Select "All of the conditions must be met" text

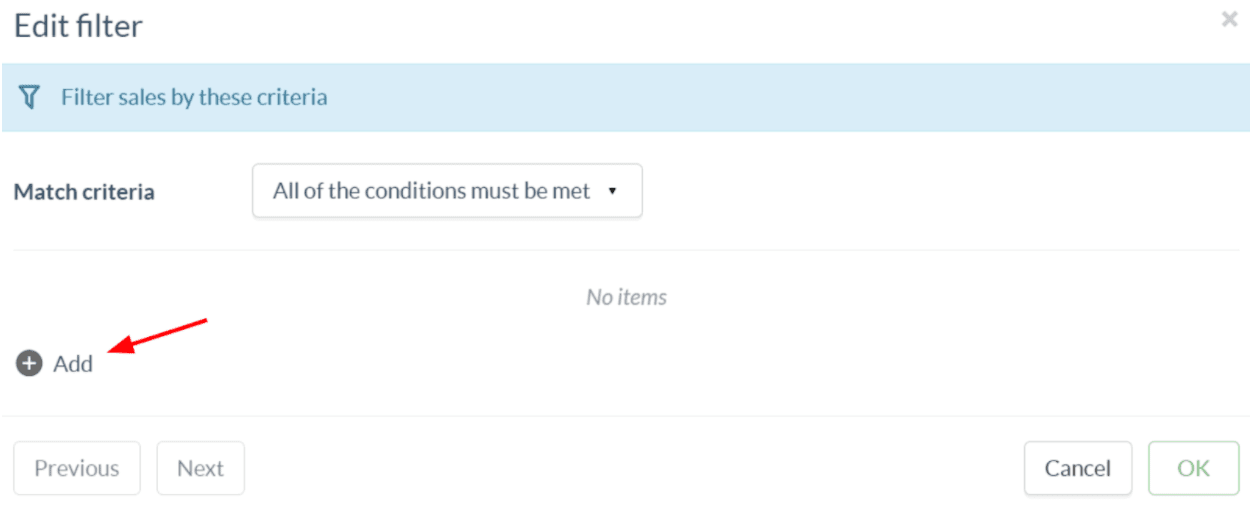click(x=431, y=191)
